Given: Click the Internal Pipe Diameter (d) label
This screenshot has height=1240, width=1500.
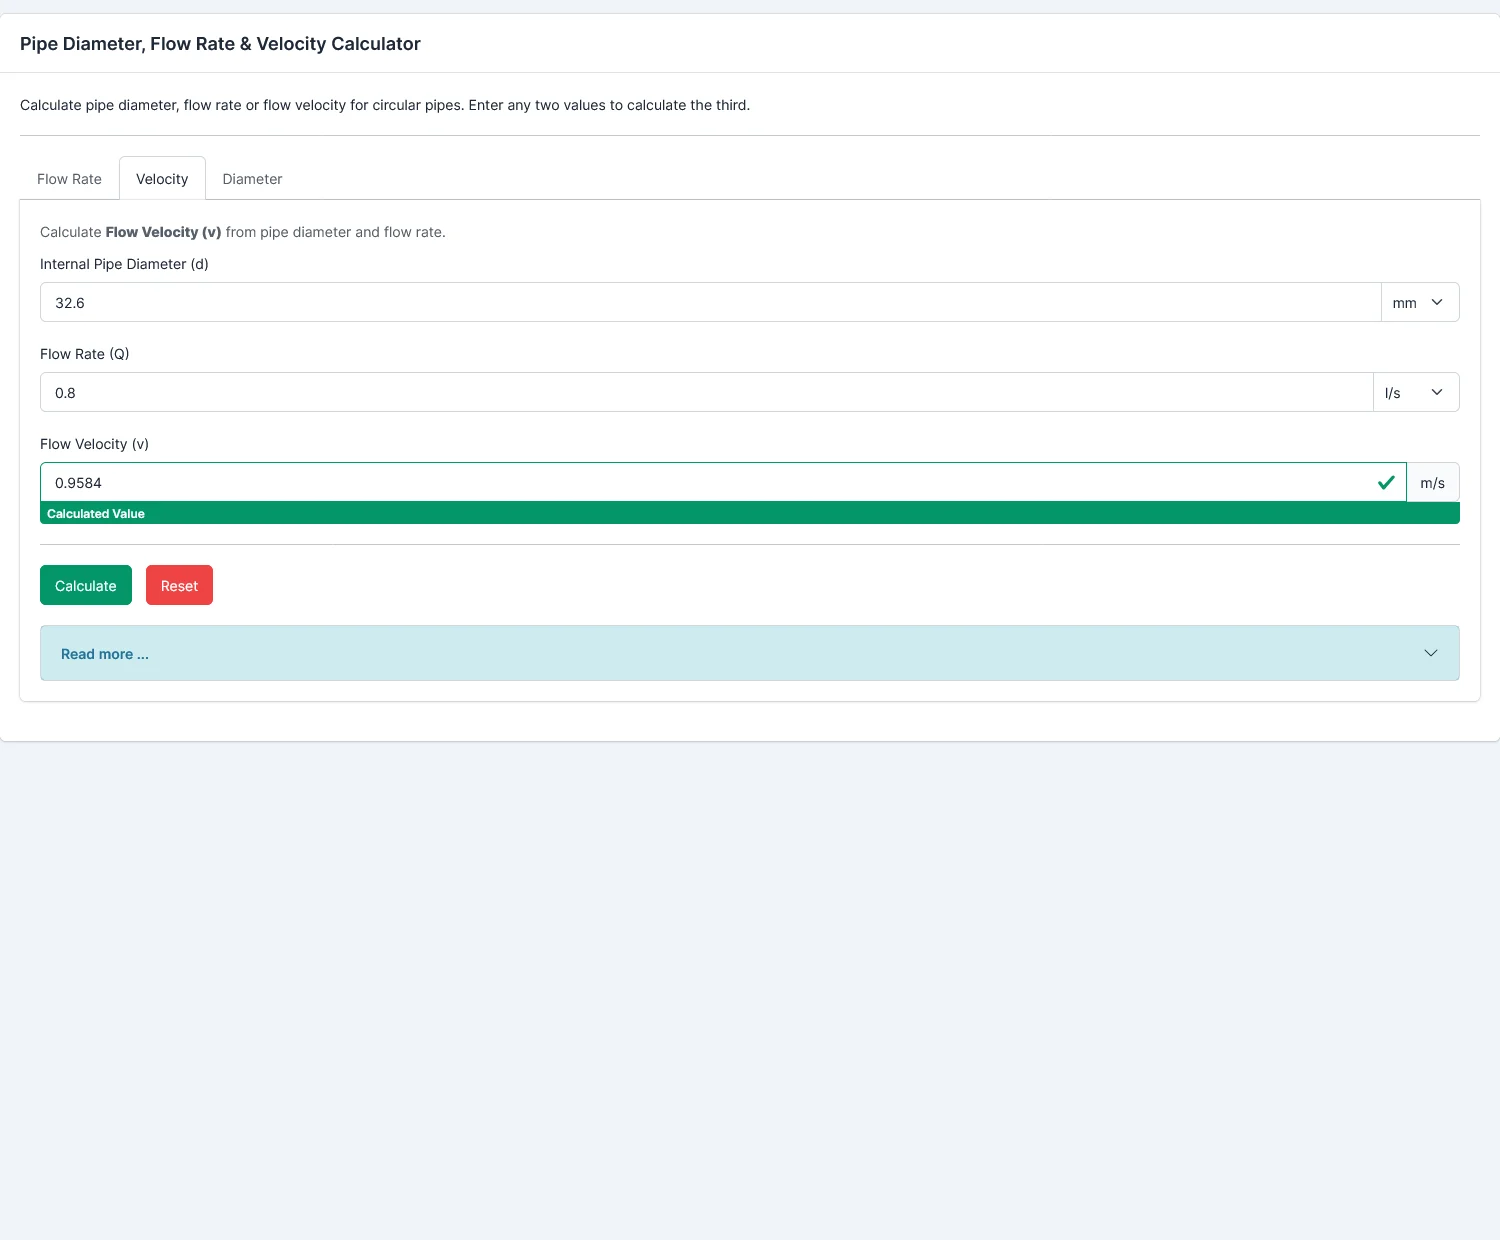Looking at the screenshot, I should (124, 264).
